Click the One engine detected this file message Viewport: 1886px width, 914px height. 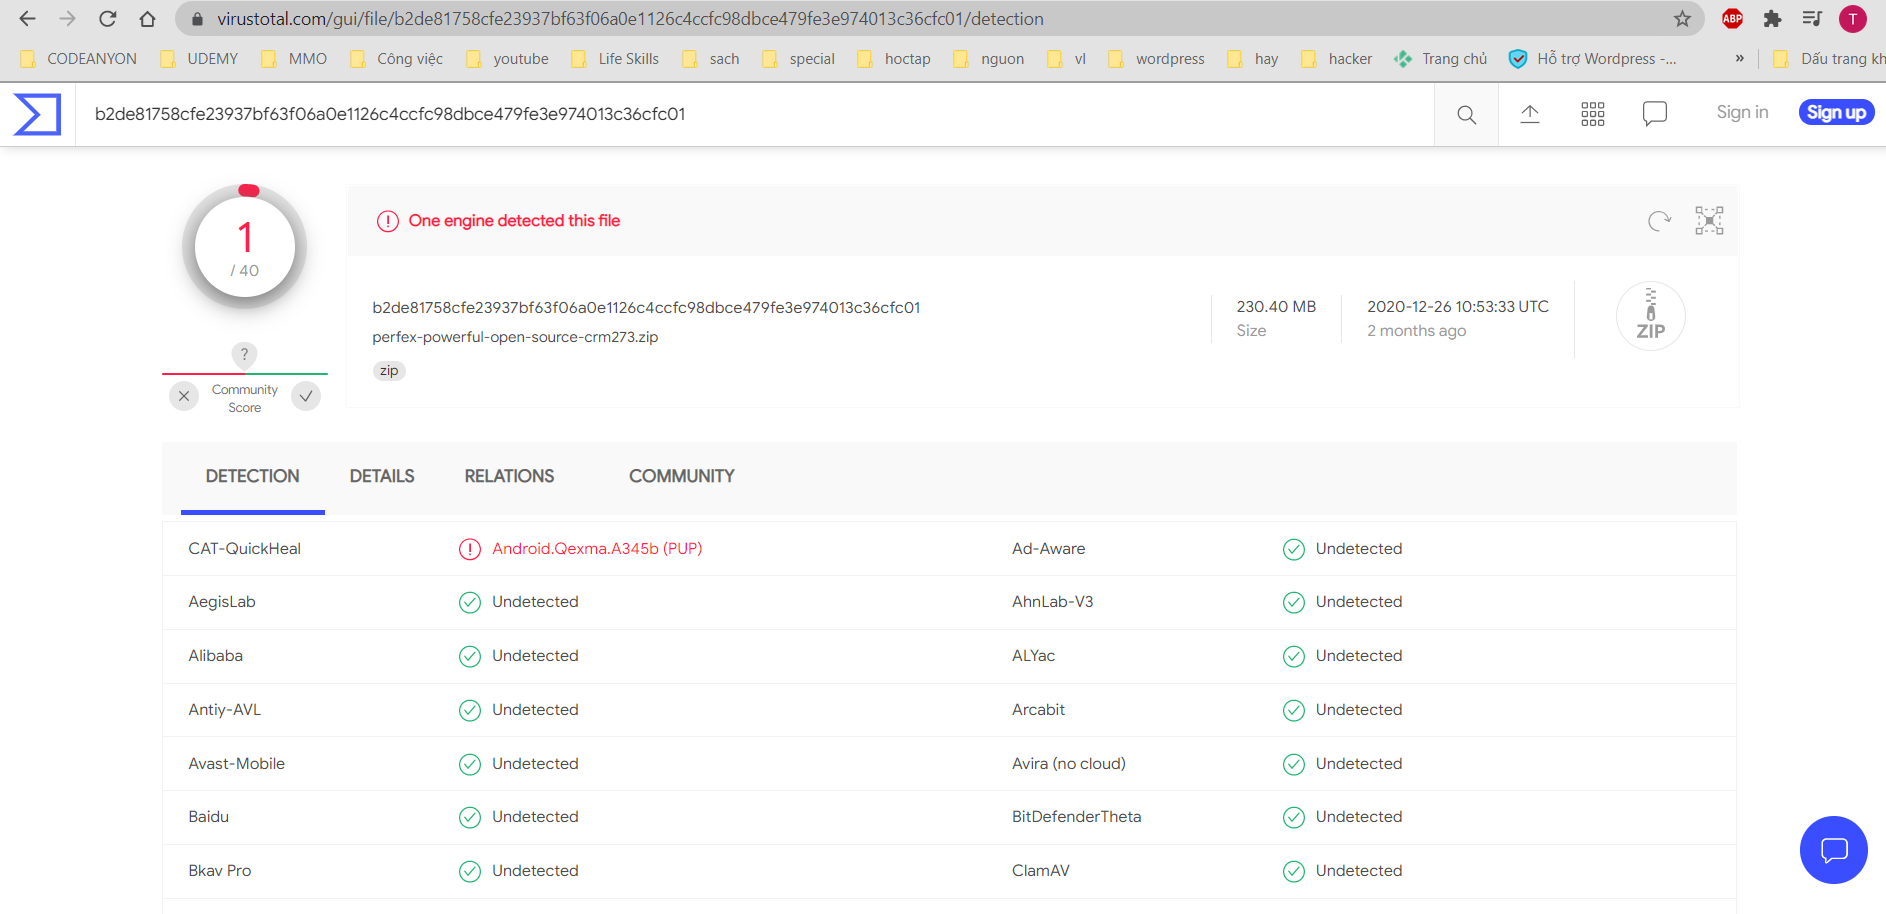(514, 221)
